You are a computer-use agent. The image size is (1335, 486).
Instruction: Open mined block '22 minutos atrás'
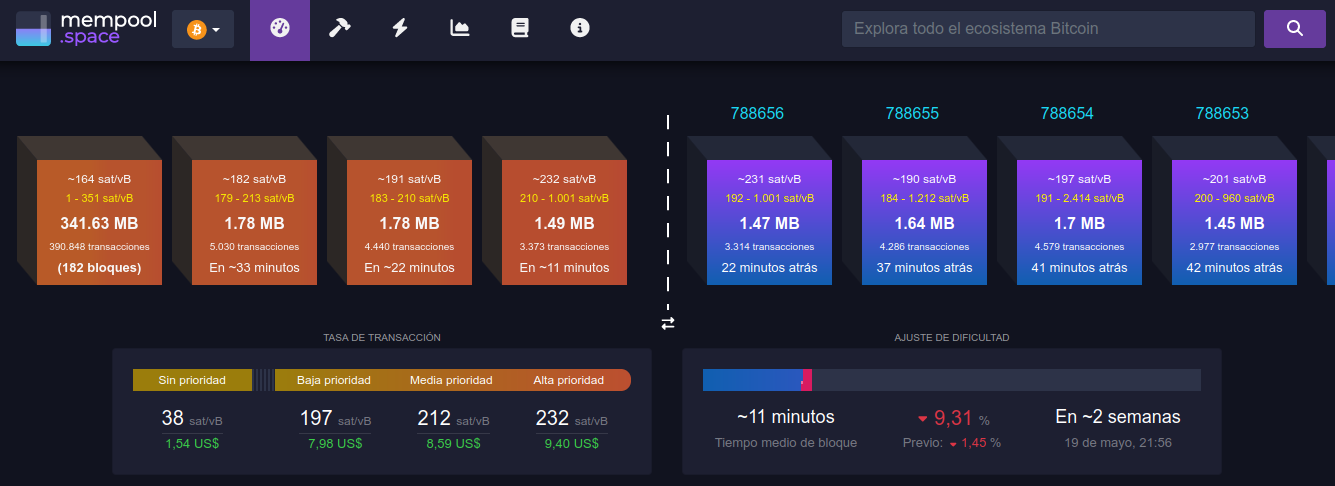[x=769, y=222]
